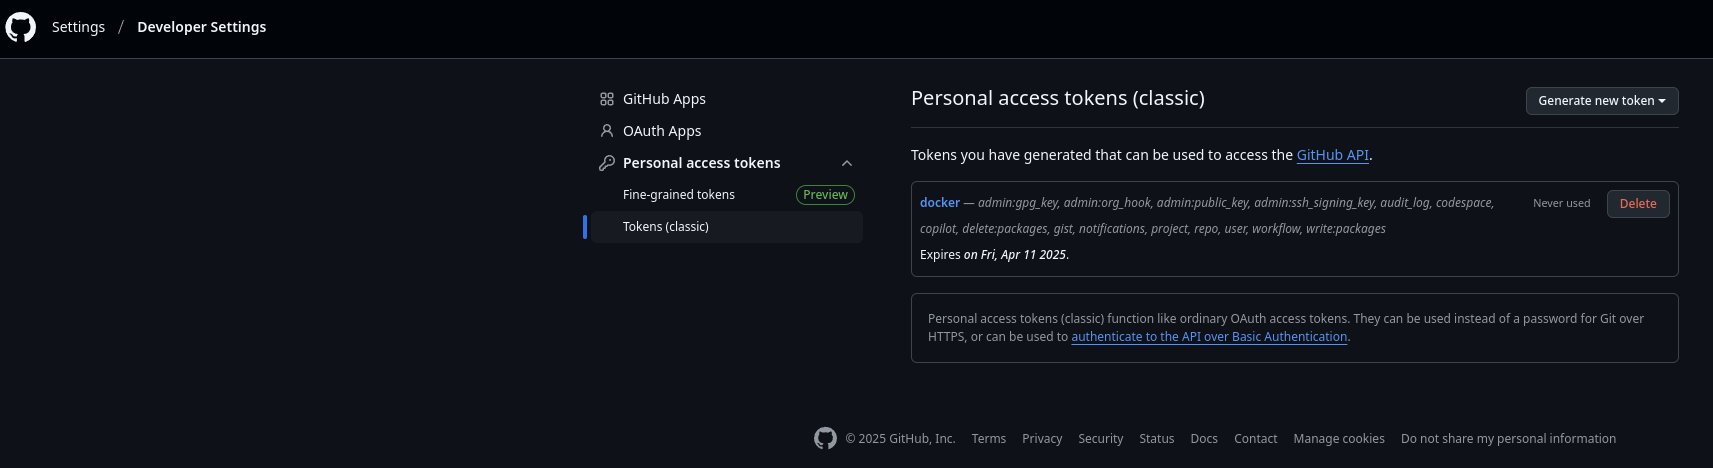Click the OAuth Apps person icon
This screenshot has width=1713, height=468.
click(607, 131)
